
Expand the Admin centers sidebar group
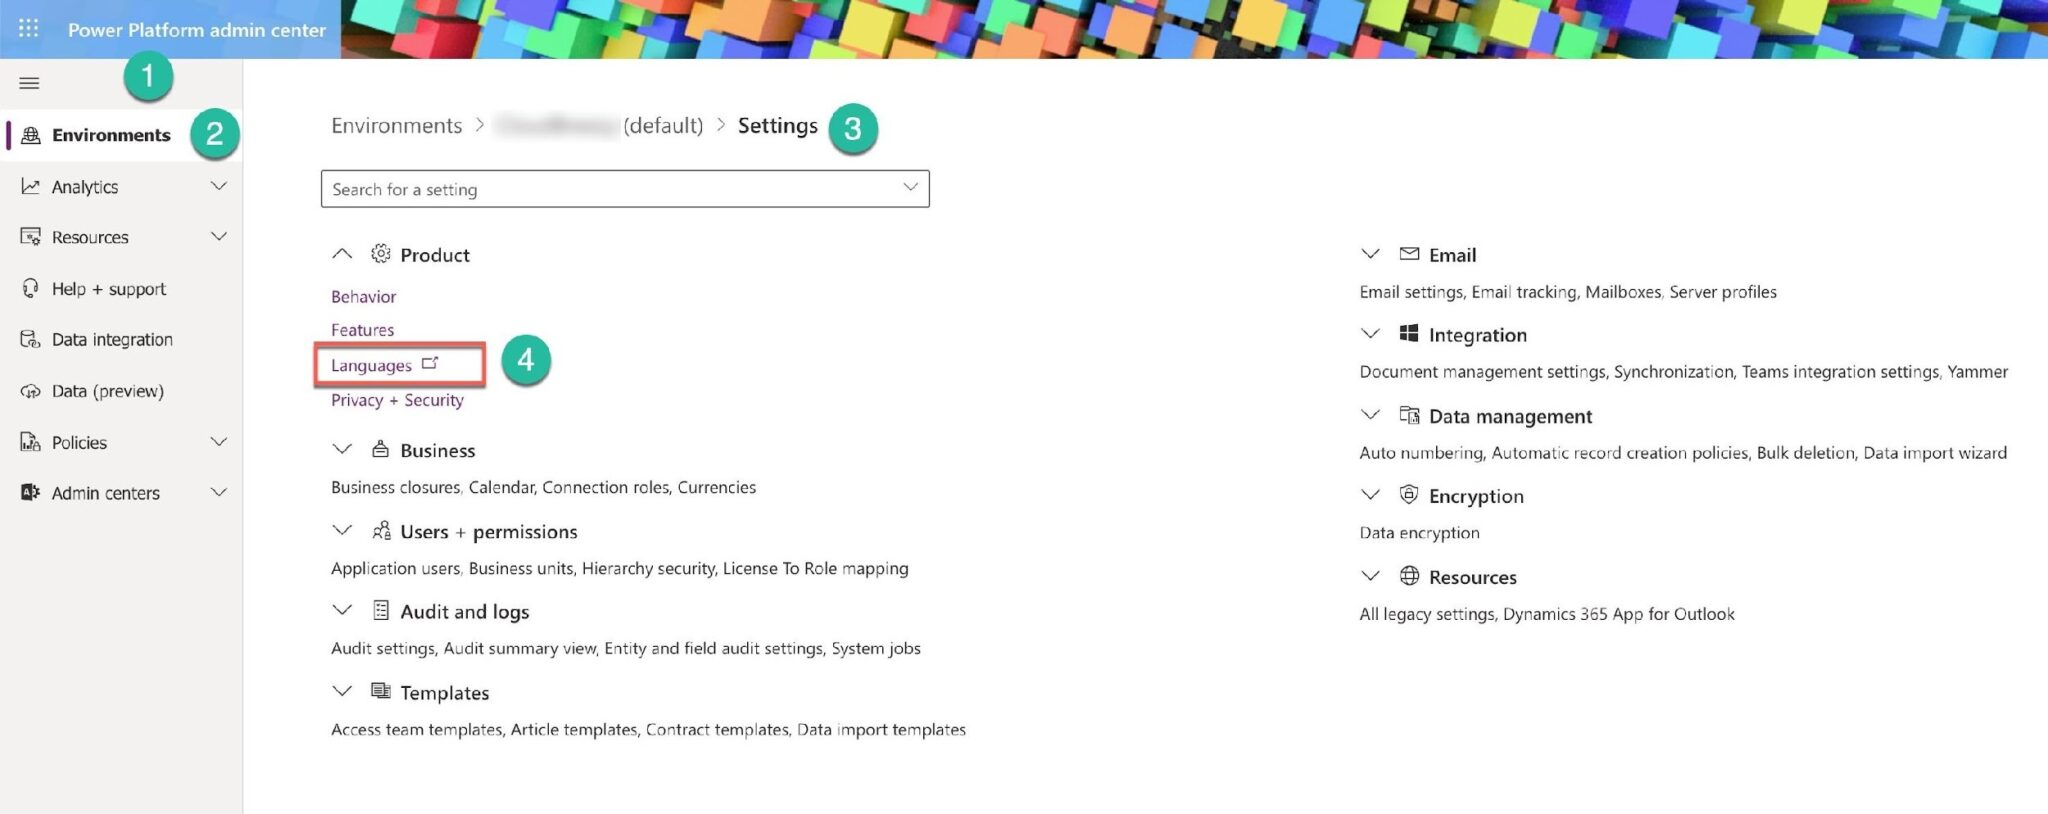pos(219,492)
